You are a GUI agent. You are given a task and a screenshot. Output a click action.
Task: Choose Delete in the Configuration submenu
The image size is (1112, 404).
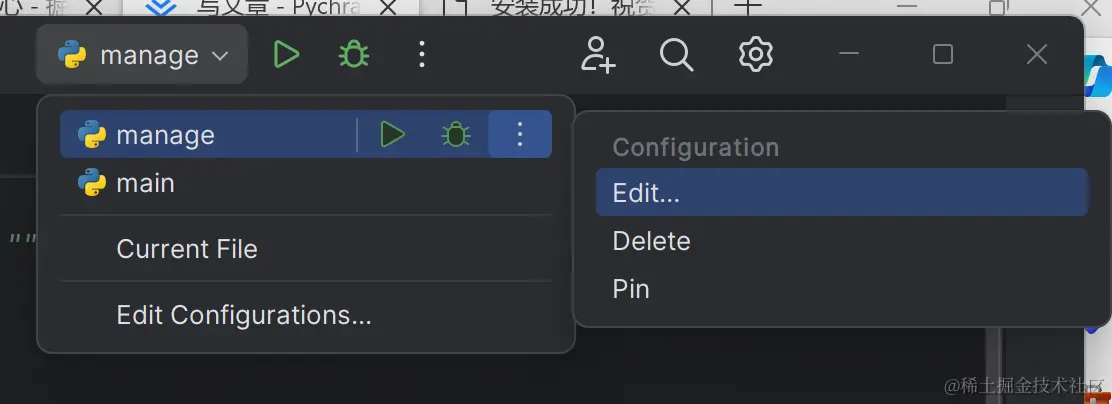(651, 241)
